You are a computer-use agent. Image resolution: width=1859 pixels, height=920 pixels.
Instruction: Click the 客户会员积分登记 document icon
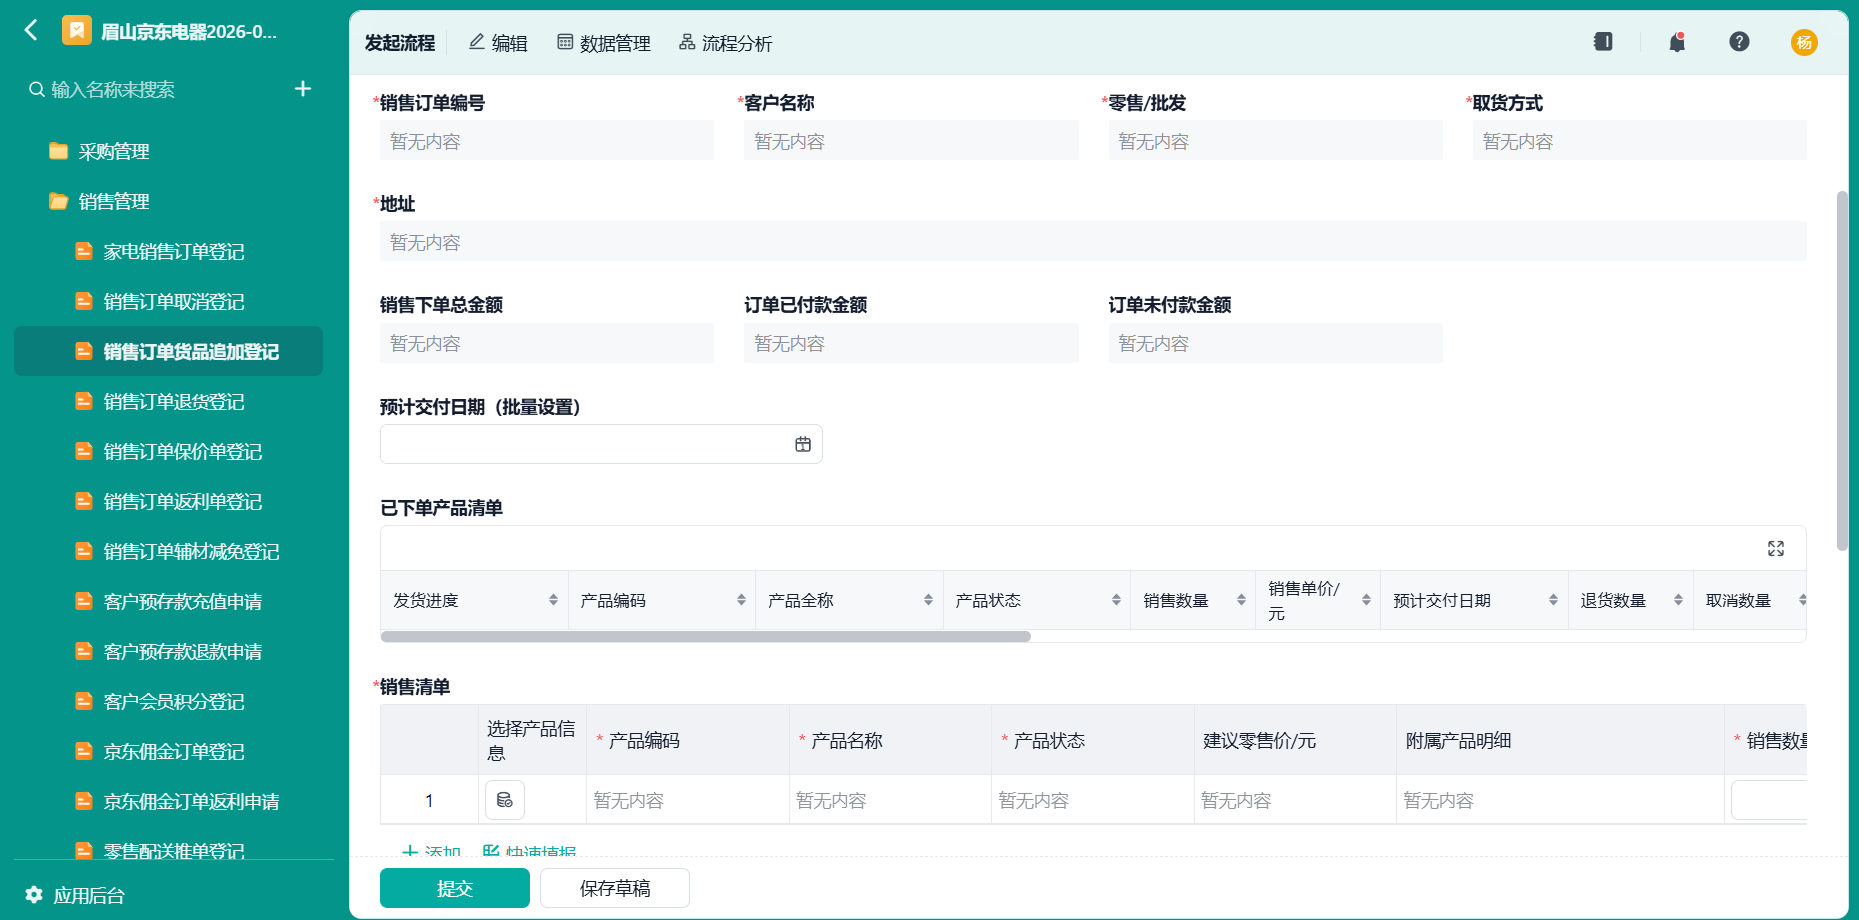click(84, 701)
